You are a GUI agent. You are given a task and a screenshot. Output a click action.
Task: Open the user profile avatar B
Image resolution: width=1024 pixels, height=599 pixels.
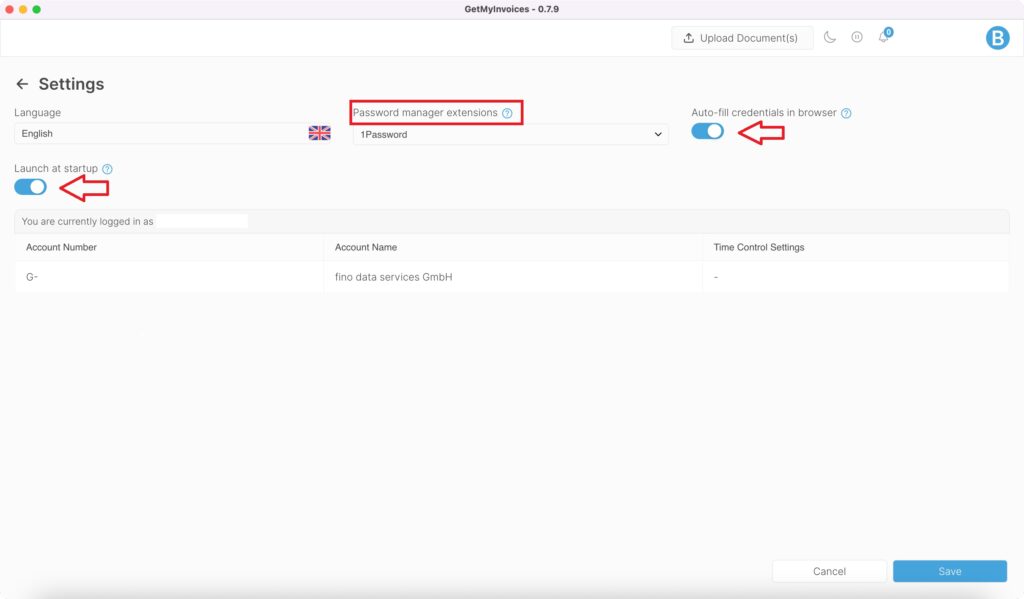point(997,38)
